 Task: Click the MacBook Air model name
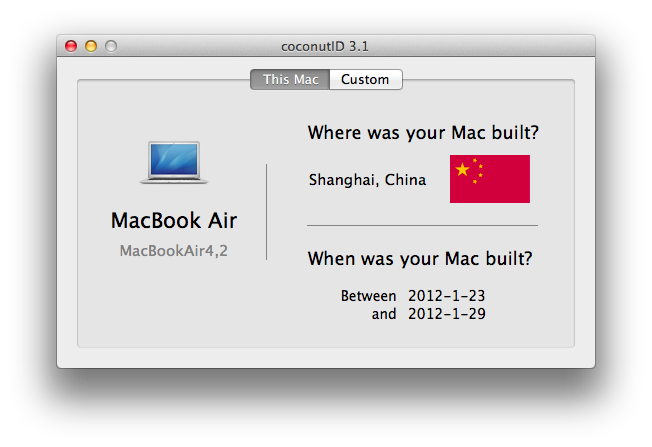[174, 220]
